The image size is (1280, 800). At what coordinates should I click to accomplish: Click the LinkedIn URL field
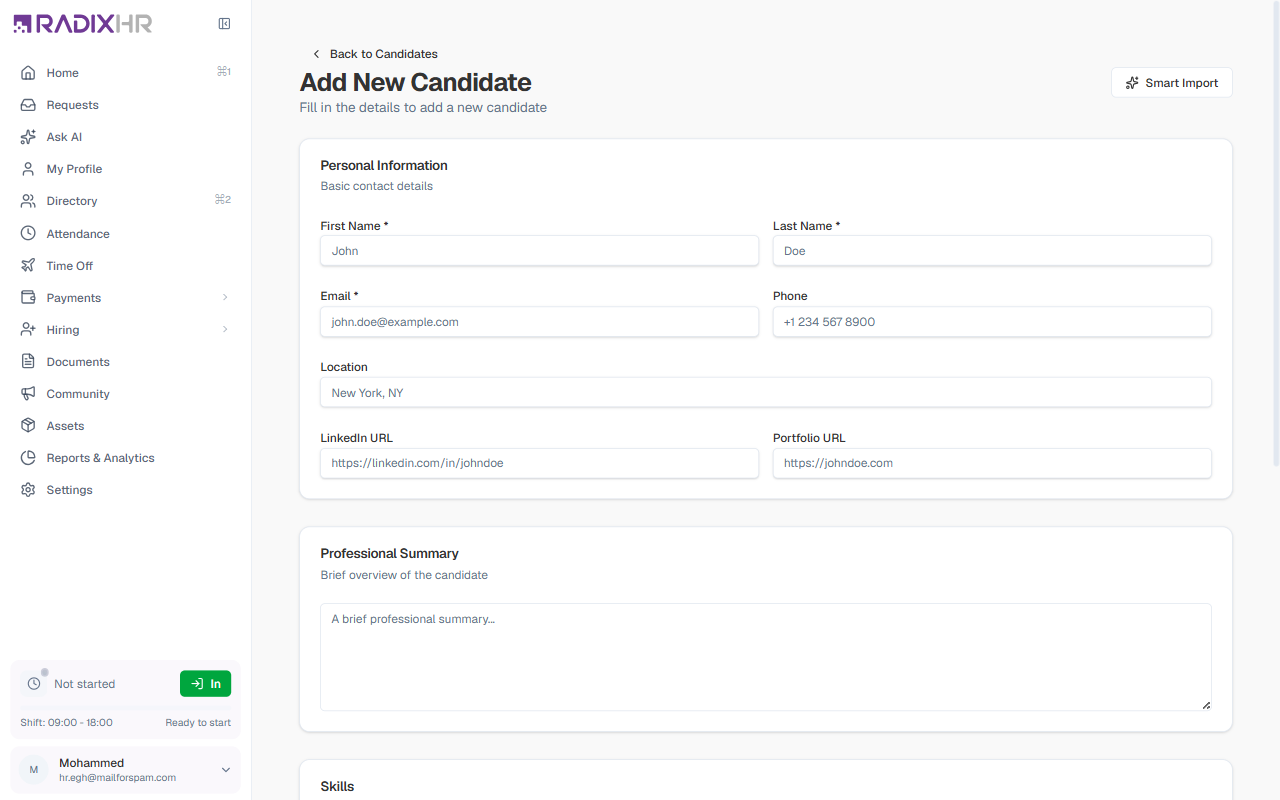click(x=539, y=463)
